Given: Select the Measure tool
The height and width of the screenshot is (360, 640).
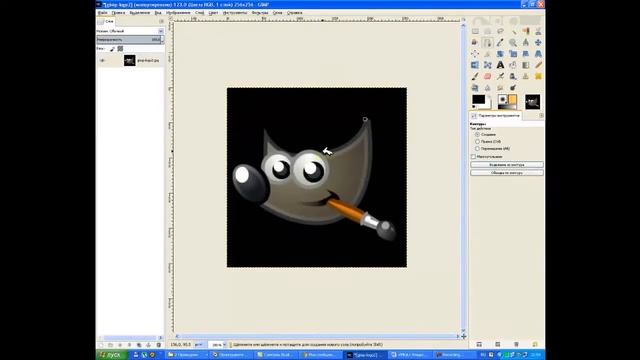Looking at the screenshot, I should coord(526,42).
